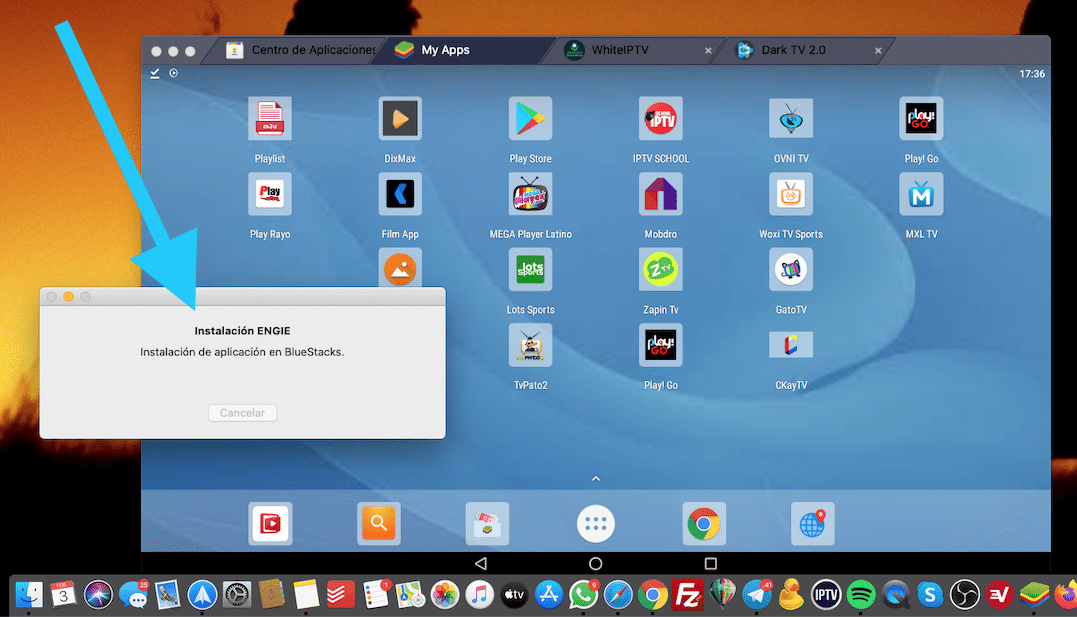
Task: Launch Woxi TV Sports
Action: (790, 193)
